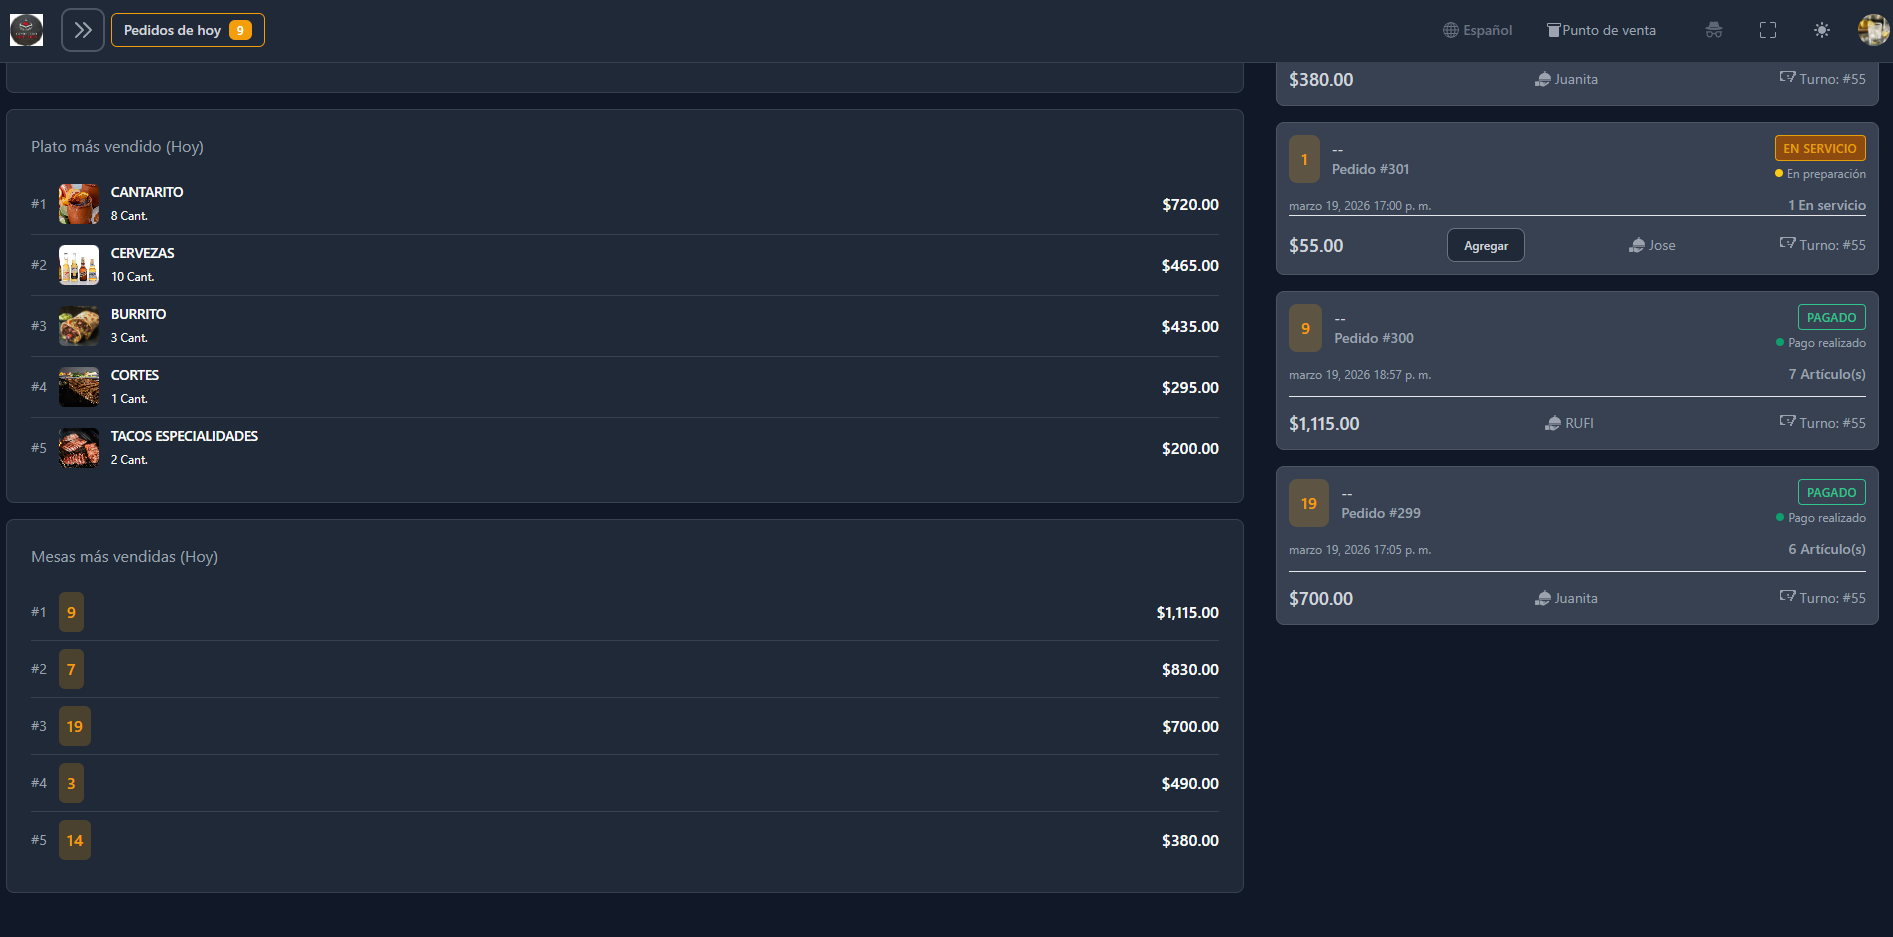The height and width of the screenshot is (937, 1893).
Task: Go to Punto de venta
Action: (x=1601, y=30)
